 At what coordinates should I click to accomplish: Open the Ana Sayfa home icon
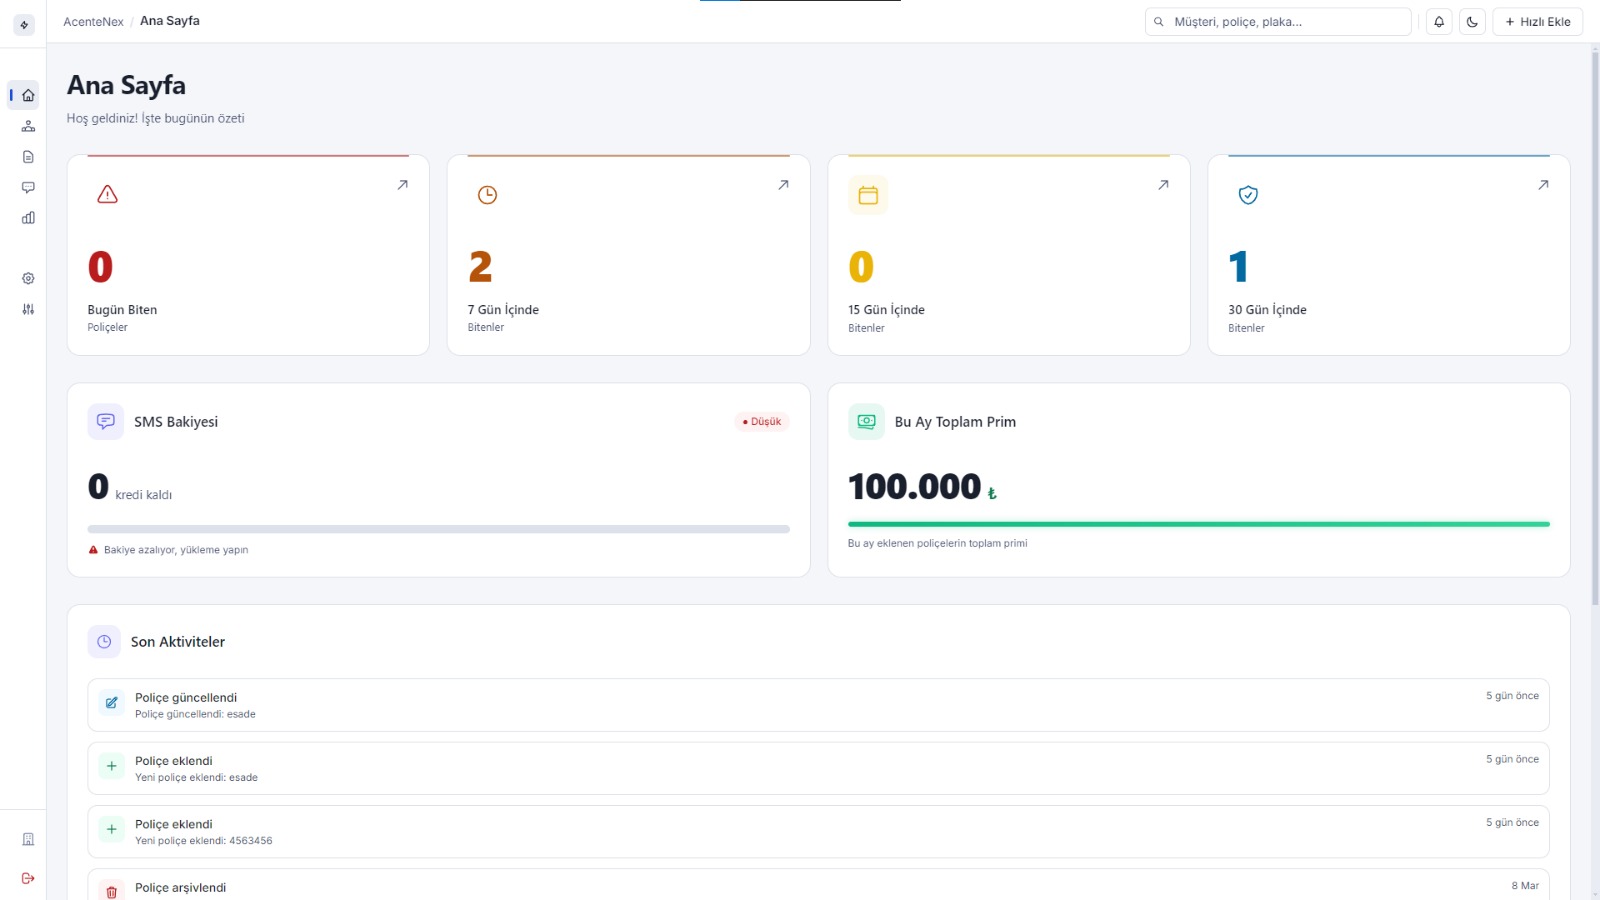click(27, 94)
